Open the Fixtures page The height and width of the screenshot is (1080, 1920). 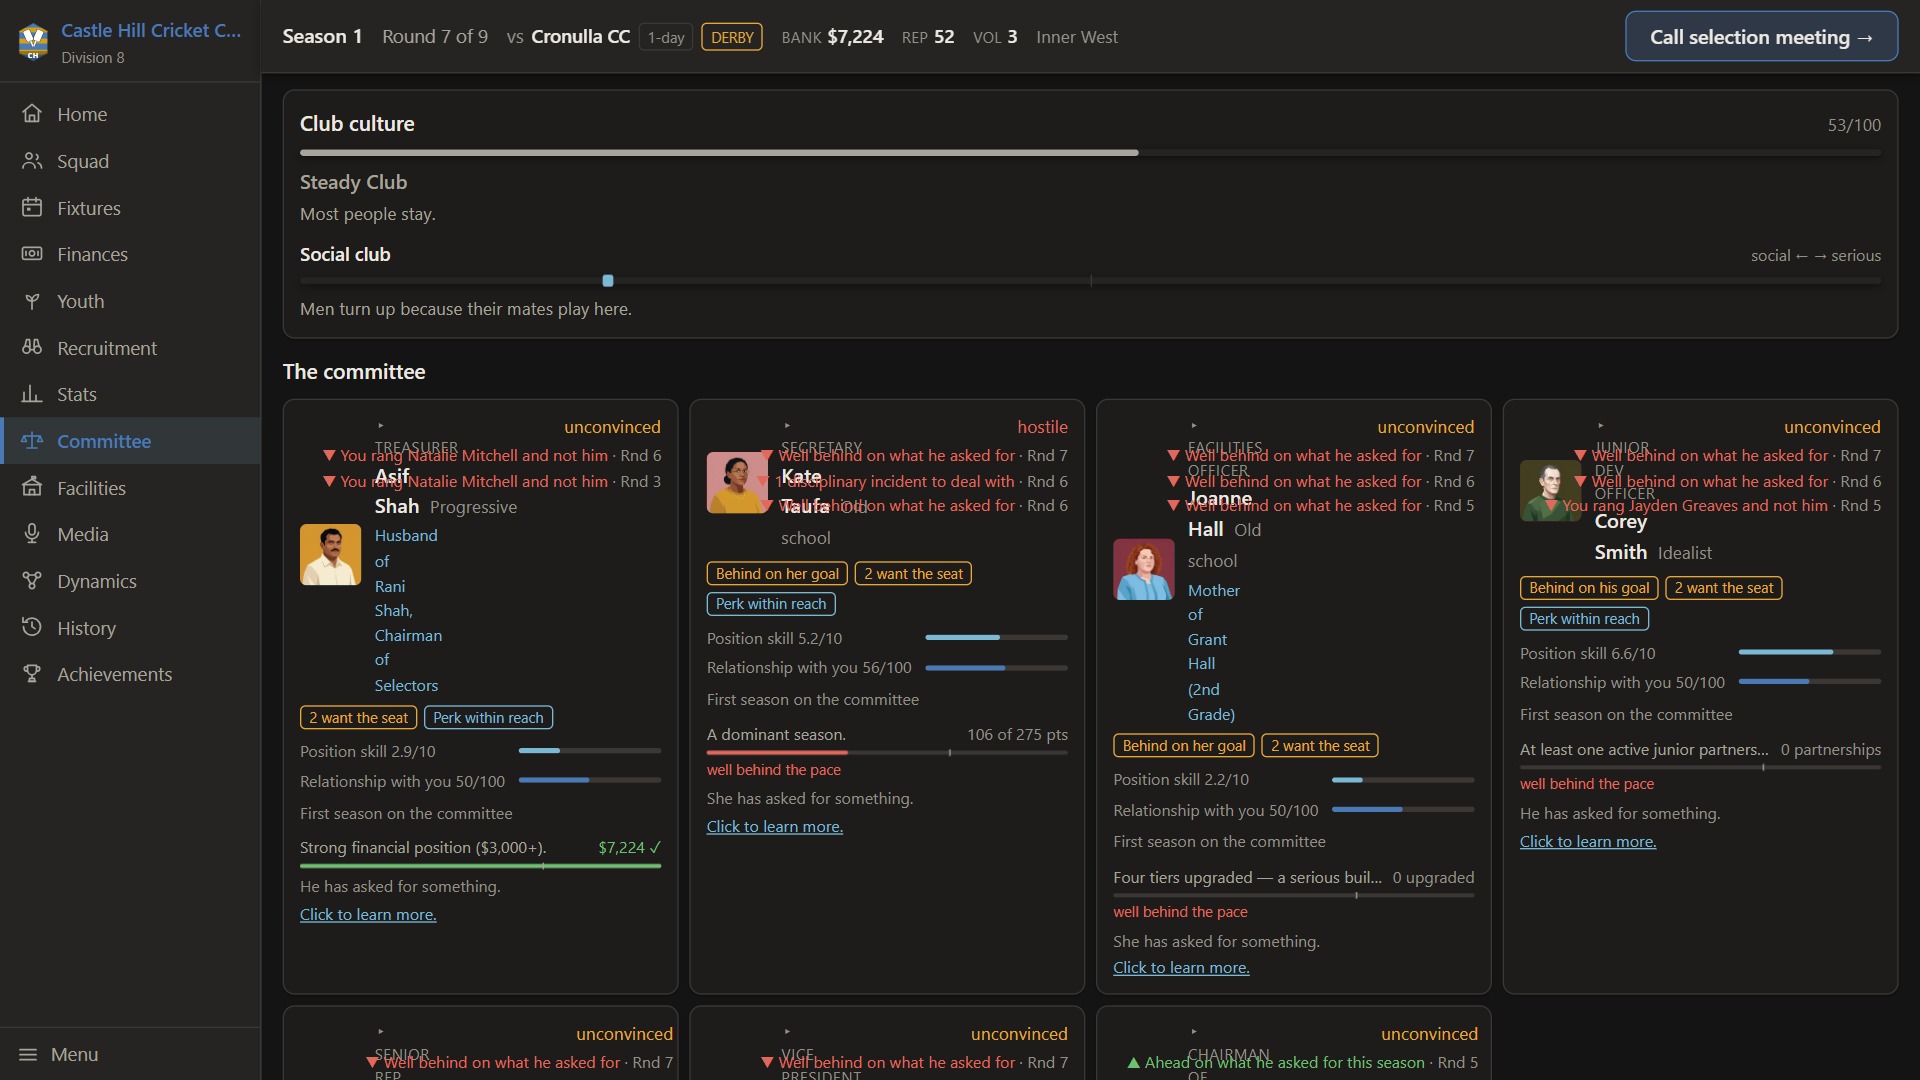pyautogui.click(x=130, y=208)
